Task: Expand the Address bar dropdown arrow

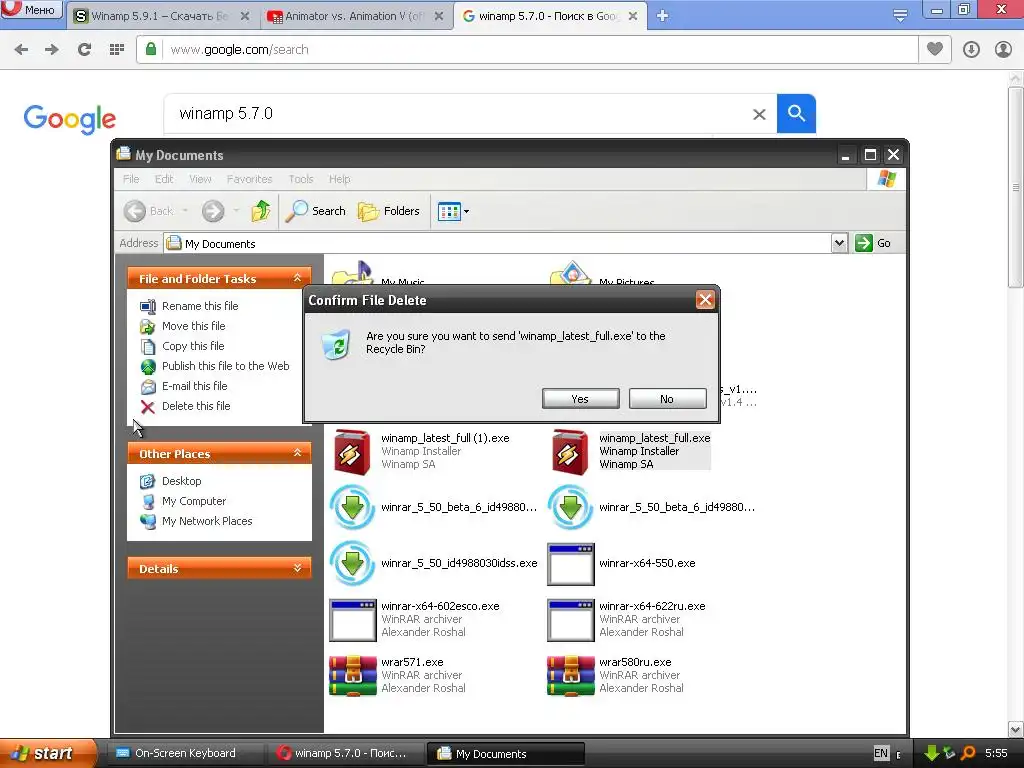Action: [839, 243]
